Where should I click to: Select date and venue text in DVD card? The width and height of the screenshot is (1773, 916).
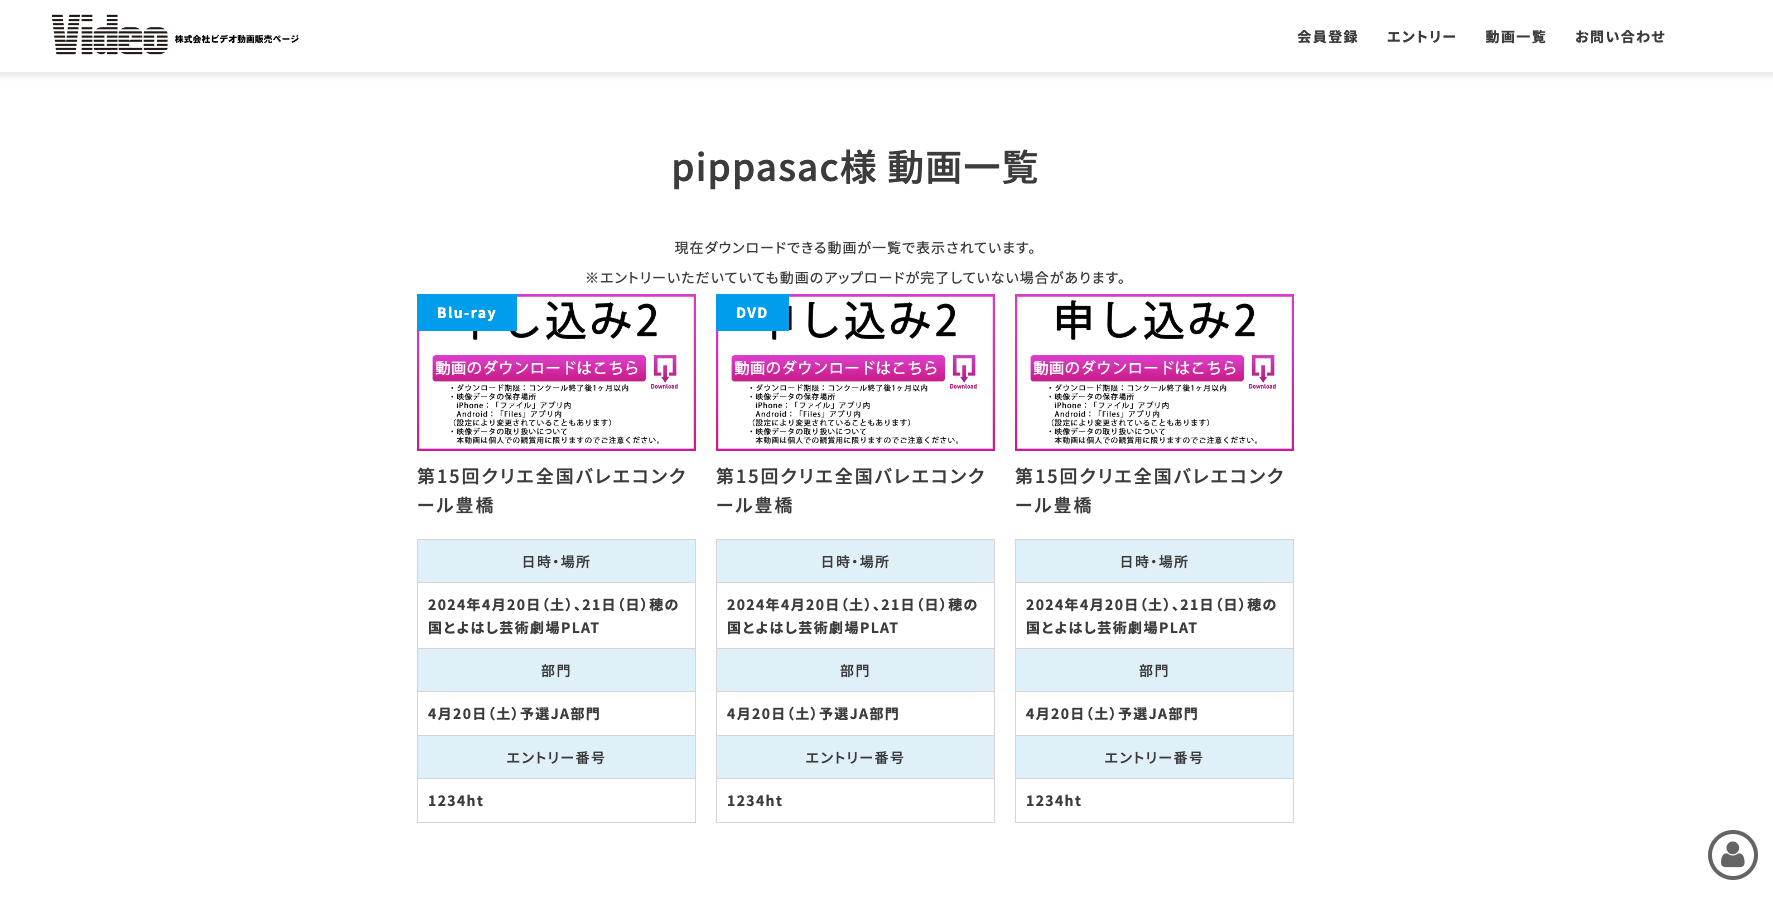click(852, 616)
